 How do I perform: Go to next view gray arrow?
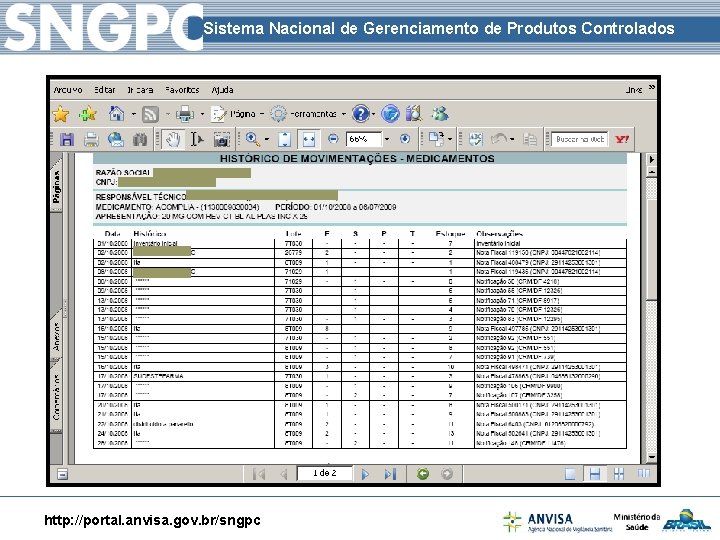(447, 473)
